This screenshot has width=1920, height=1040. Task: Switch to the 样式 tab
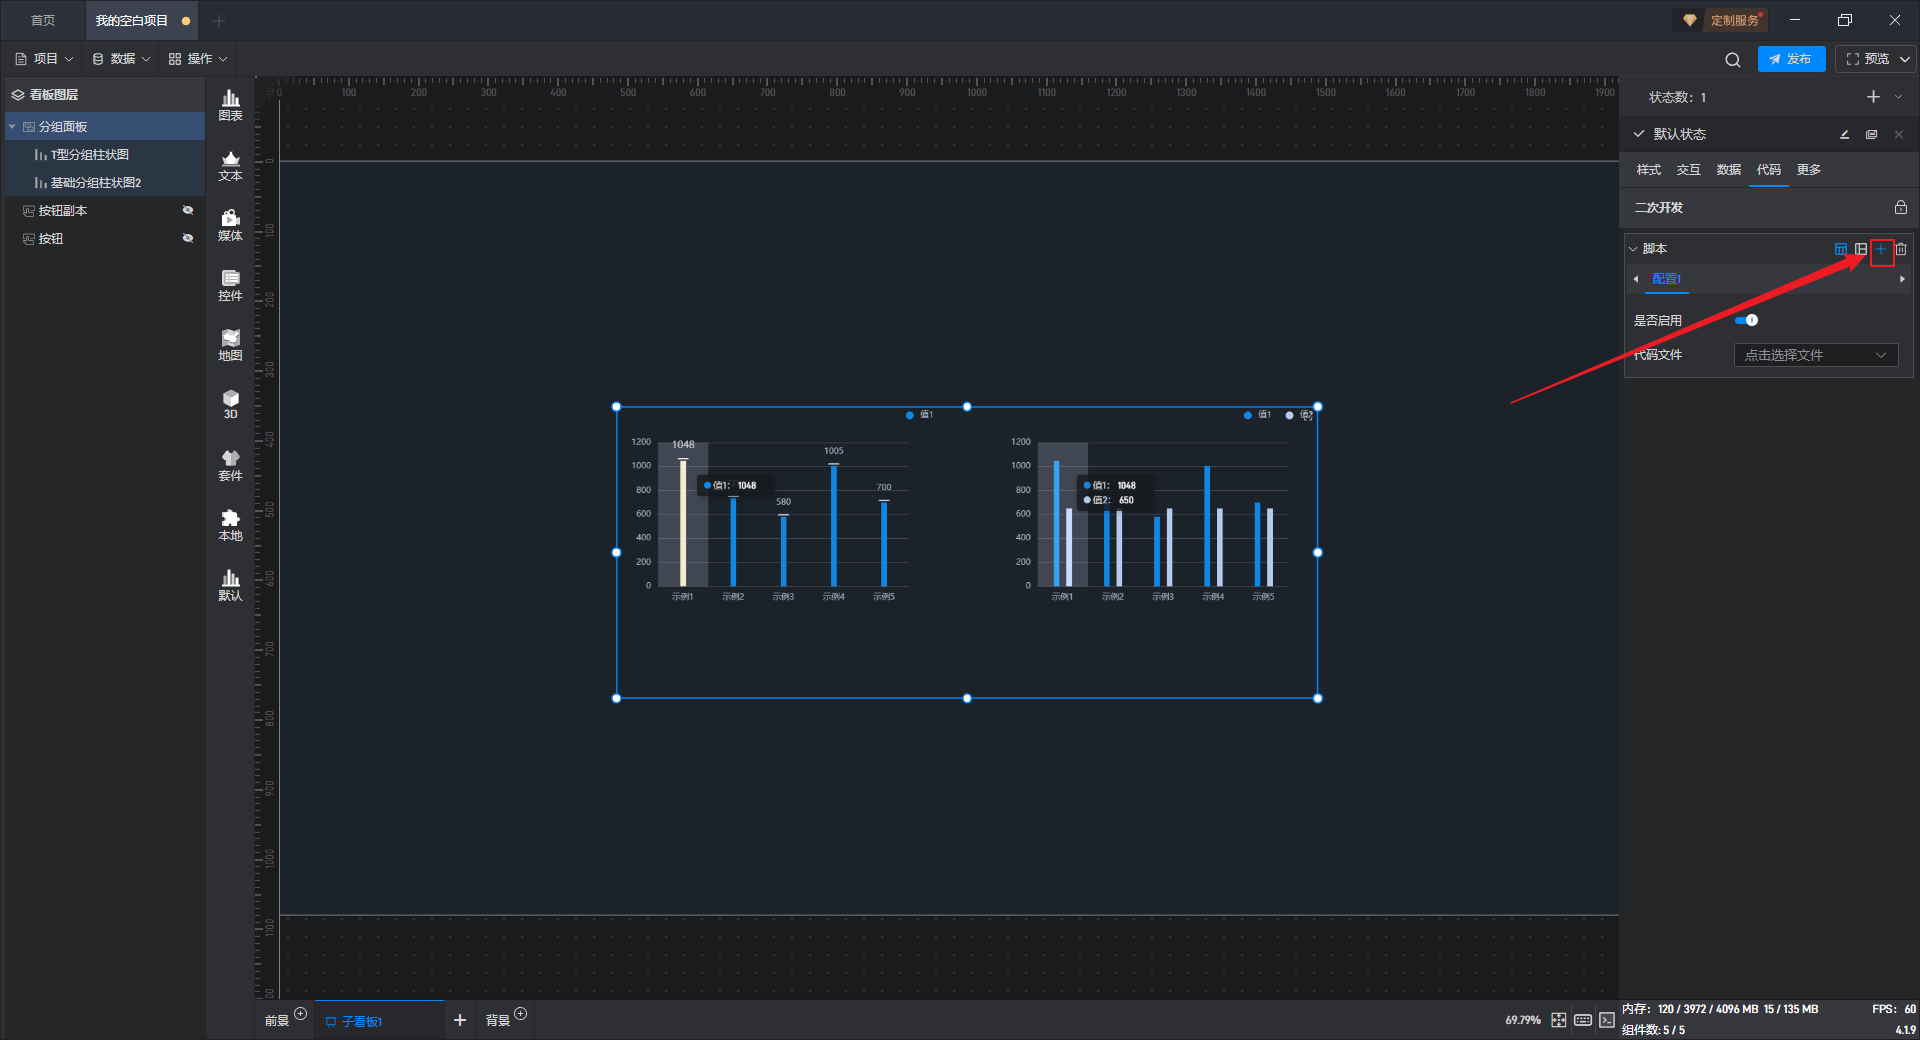click(x=1648, y=170)
